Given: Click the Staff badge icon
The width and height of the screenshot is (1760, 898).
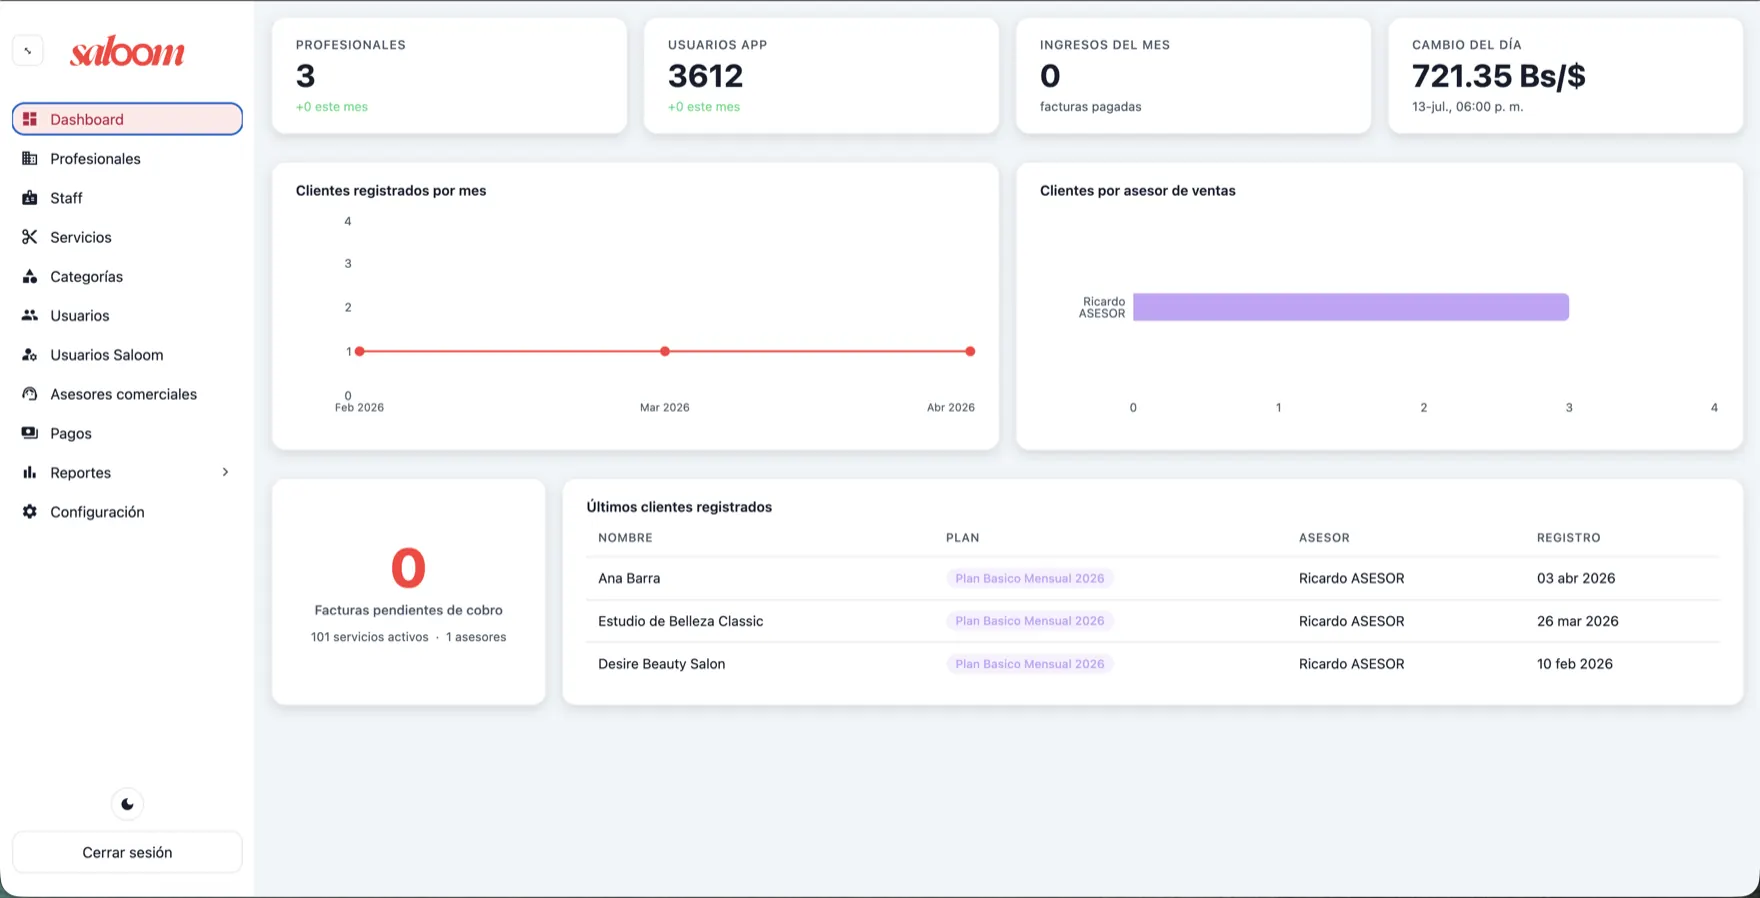Looking at the screenshot, I should coord(30,198).
